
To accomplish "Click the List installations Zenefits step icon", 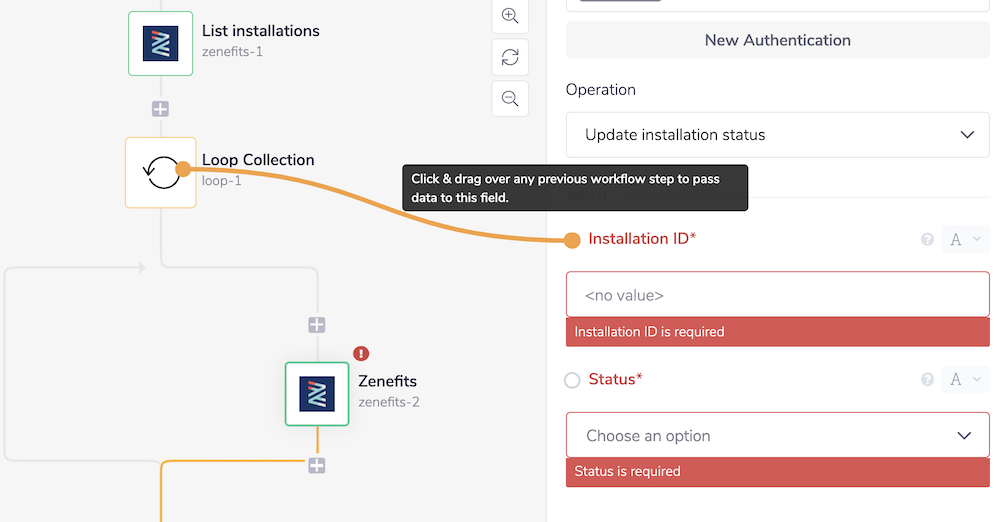I will (x=160, y=43).
